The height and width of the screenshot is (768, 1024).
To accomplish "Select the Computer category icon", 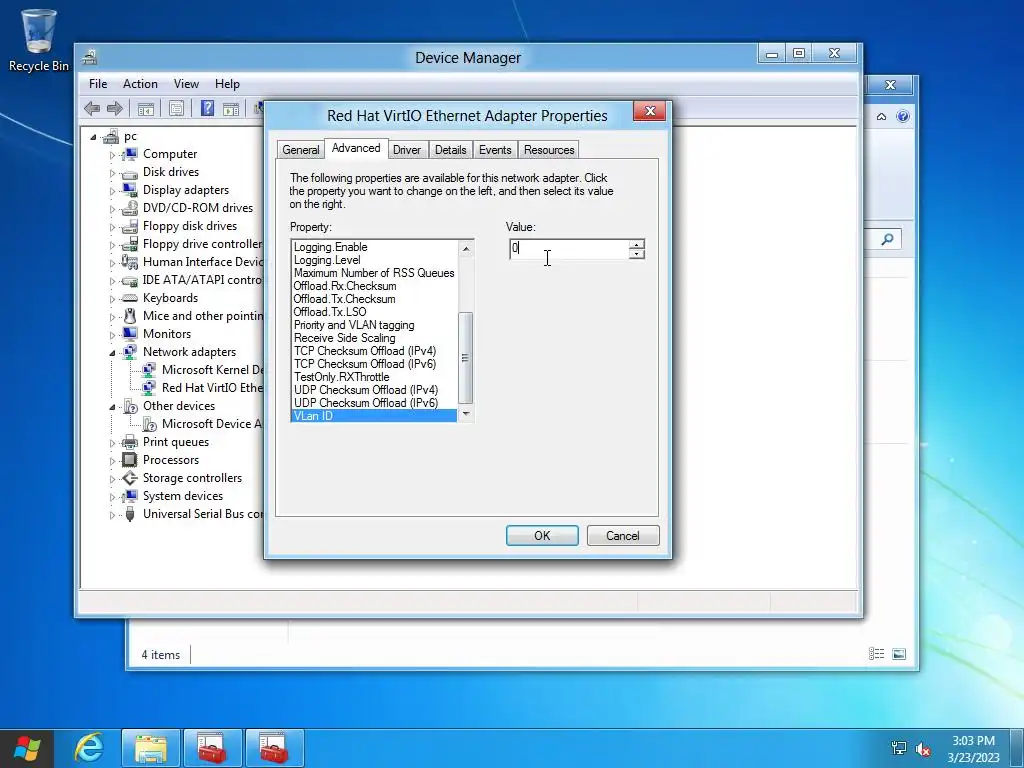I will coord(130,154).
